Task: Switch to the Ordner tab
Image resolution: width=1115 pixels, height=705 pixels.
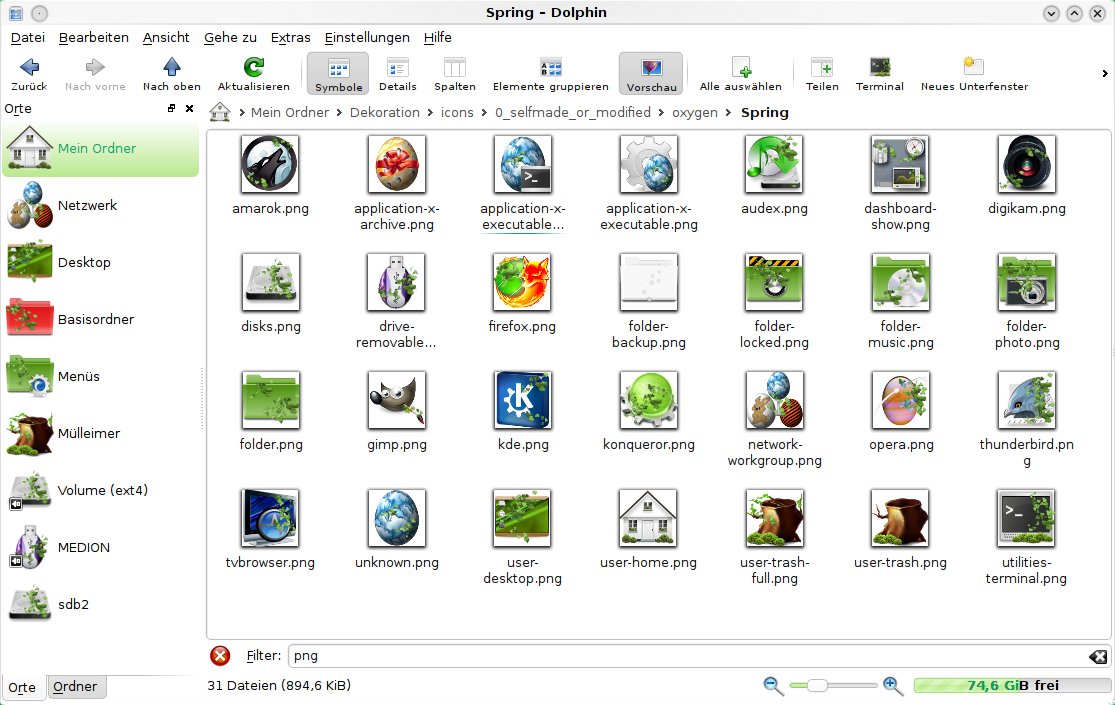Action: click(x=75, y=687)
